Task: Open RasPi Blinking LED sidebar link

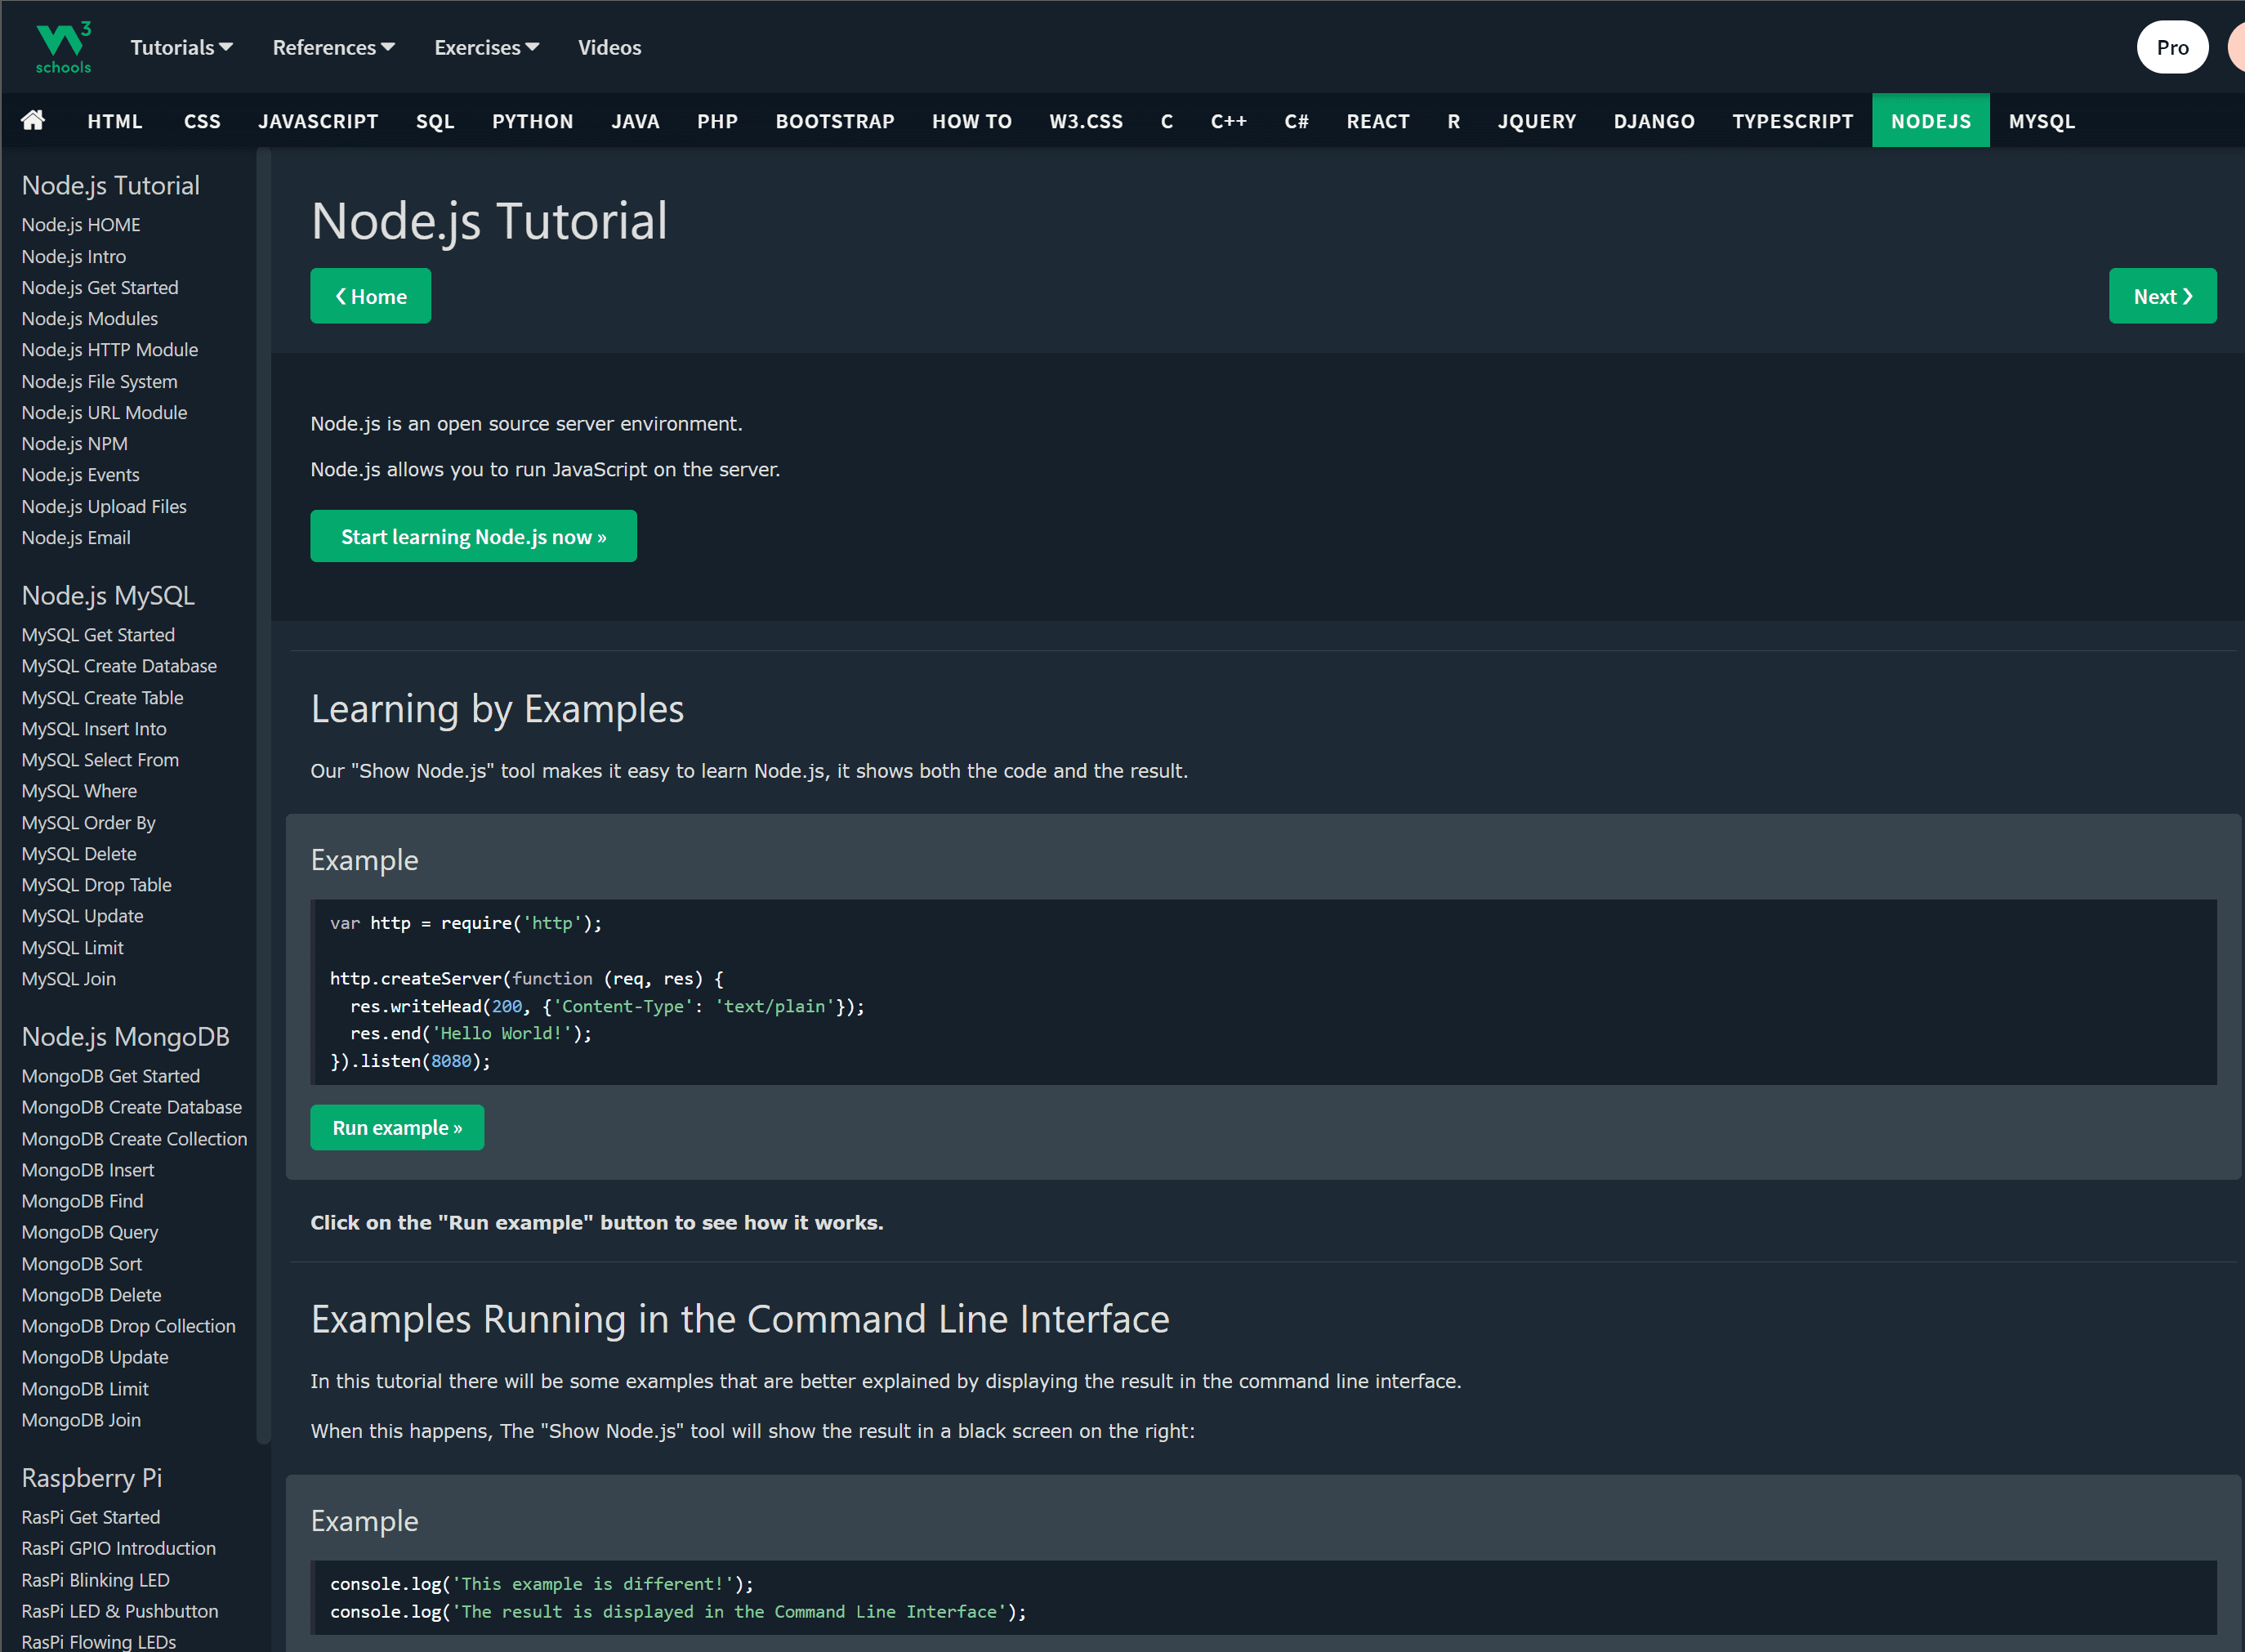Action: point(95,1580)
